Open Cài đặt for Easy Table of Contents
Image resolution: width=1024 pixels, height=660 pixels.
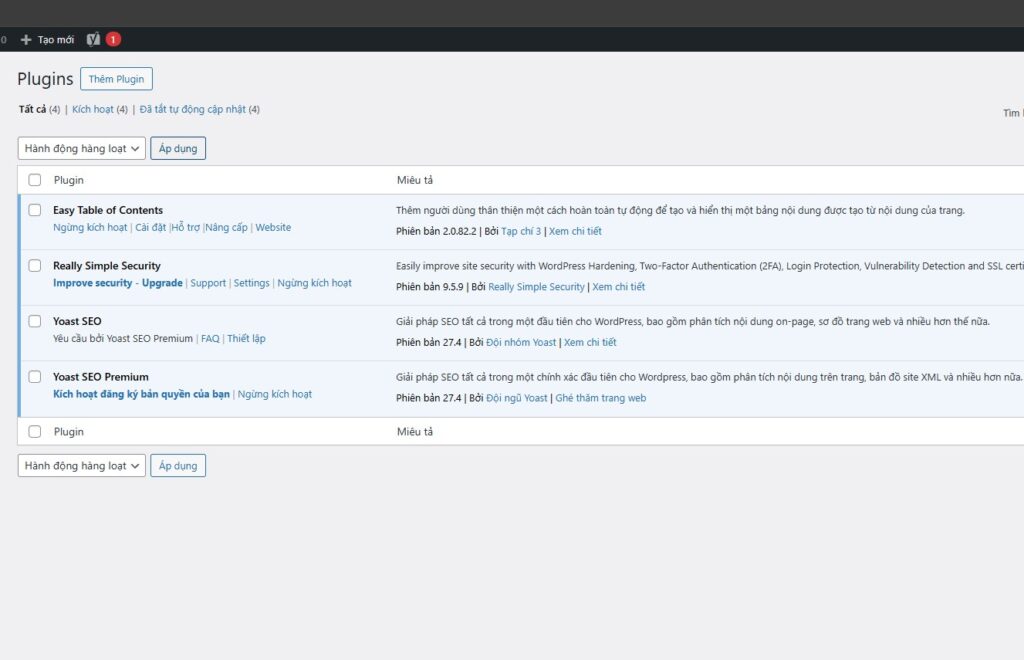[150, 227]
